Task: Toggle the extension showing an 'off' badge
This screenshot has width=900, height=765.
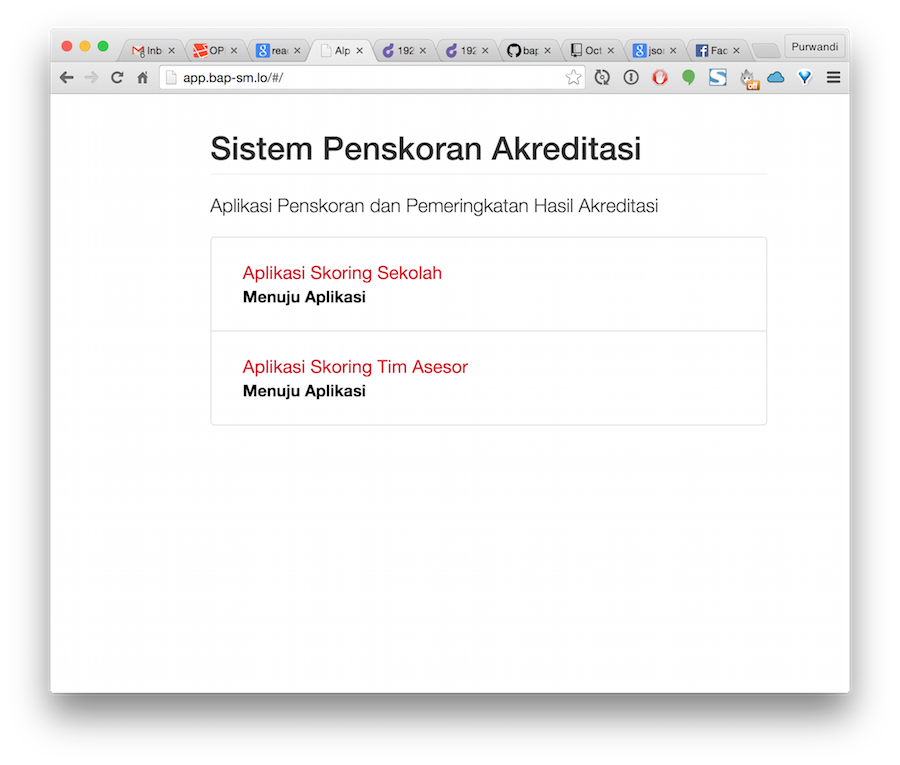Action: [748, 79]
